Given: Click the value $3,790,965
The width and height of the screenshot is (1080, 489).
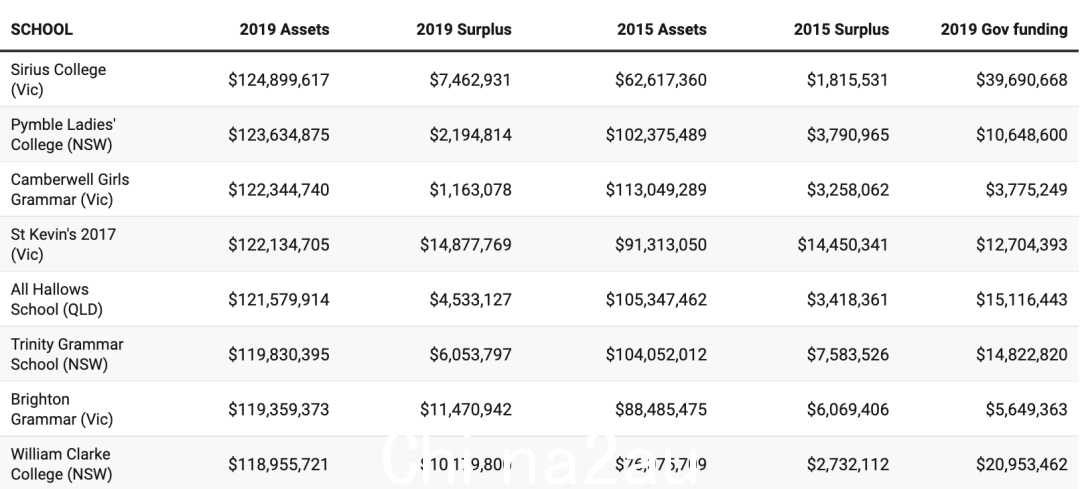Looking at the screenshot, I should tap(848, 135).
